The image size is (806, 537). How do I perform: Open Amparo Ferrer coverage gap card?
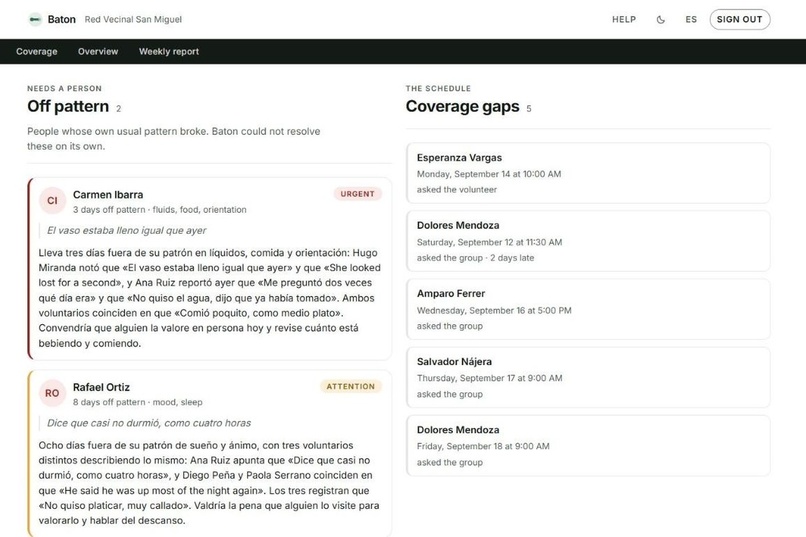click(x=588, y=309)
